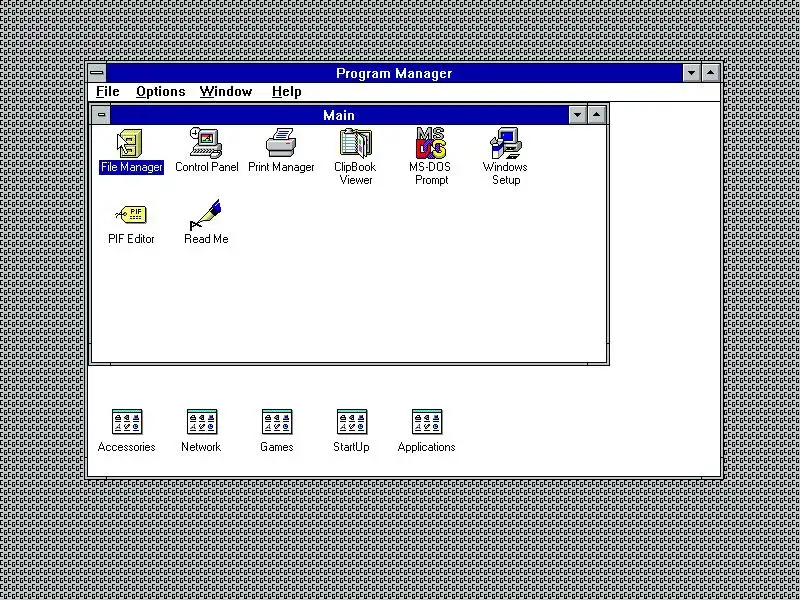The image size is (800, 600).
Task: Select the Windows Setup icon
Action: 506,143
